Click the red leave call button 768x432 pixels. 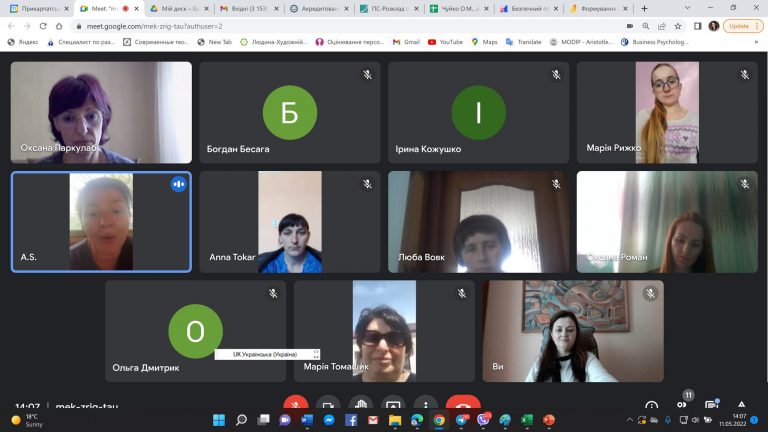click(462, 405)
